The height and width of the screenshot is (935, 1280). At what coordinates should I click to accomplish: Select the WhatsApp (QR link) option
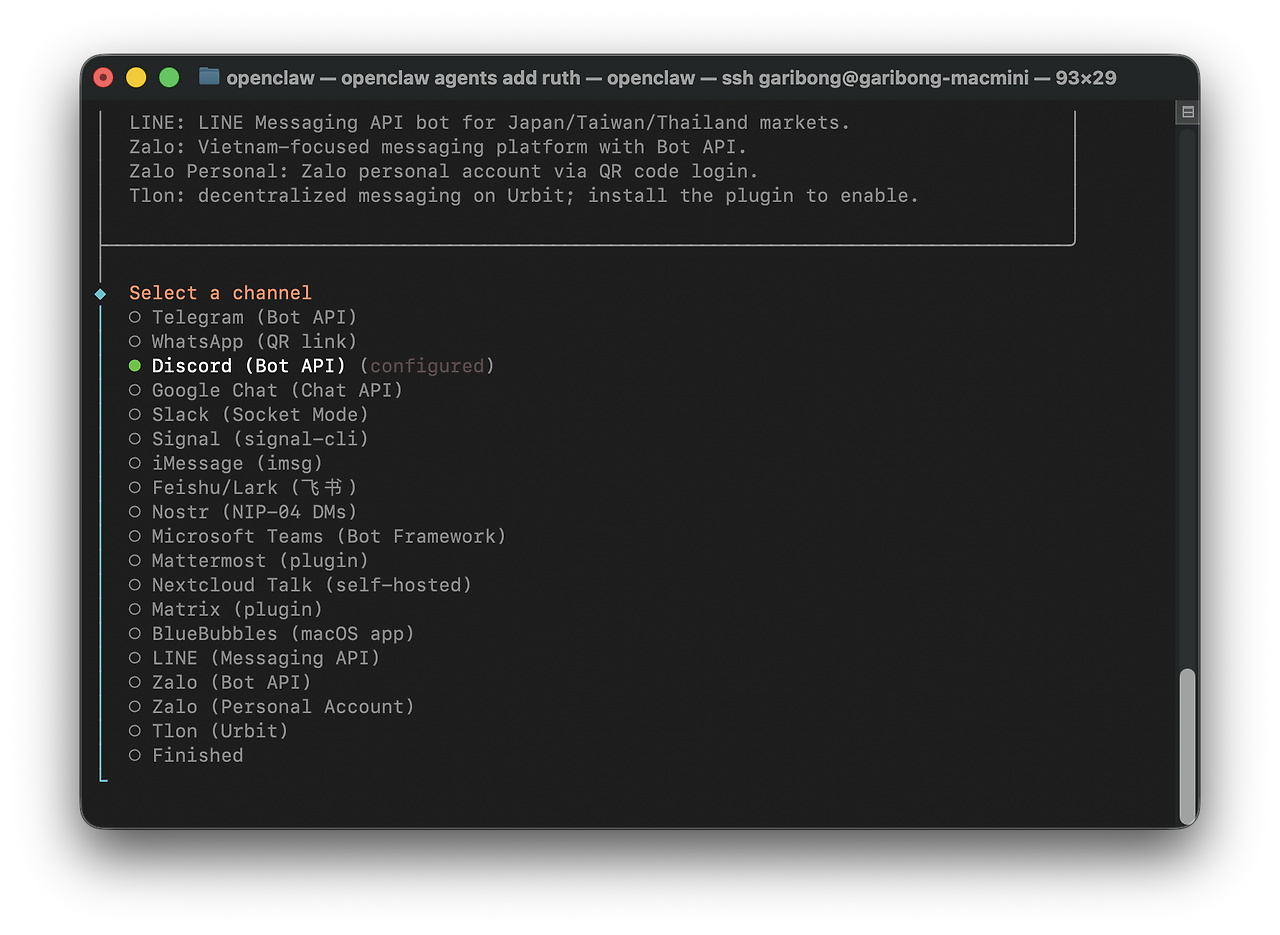(243, 342)
